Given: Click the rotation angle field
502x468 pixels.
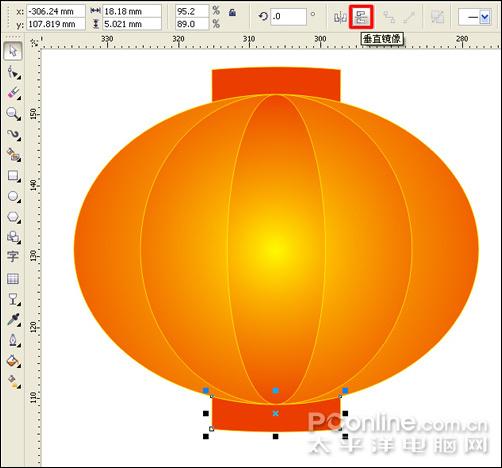Looking at the screenshot, I should [x=288, y=17].
